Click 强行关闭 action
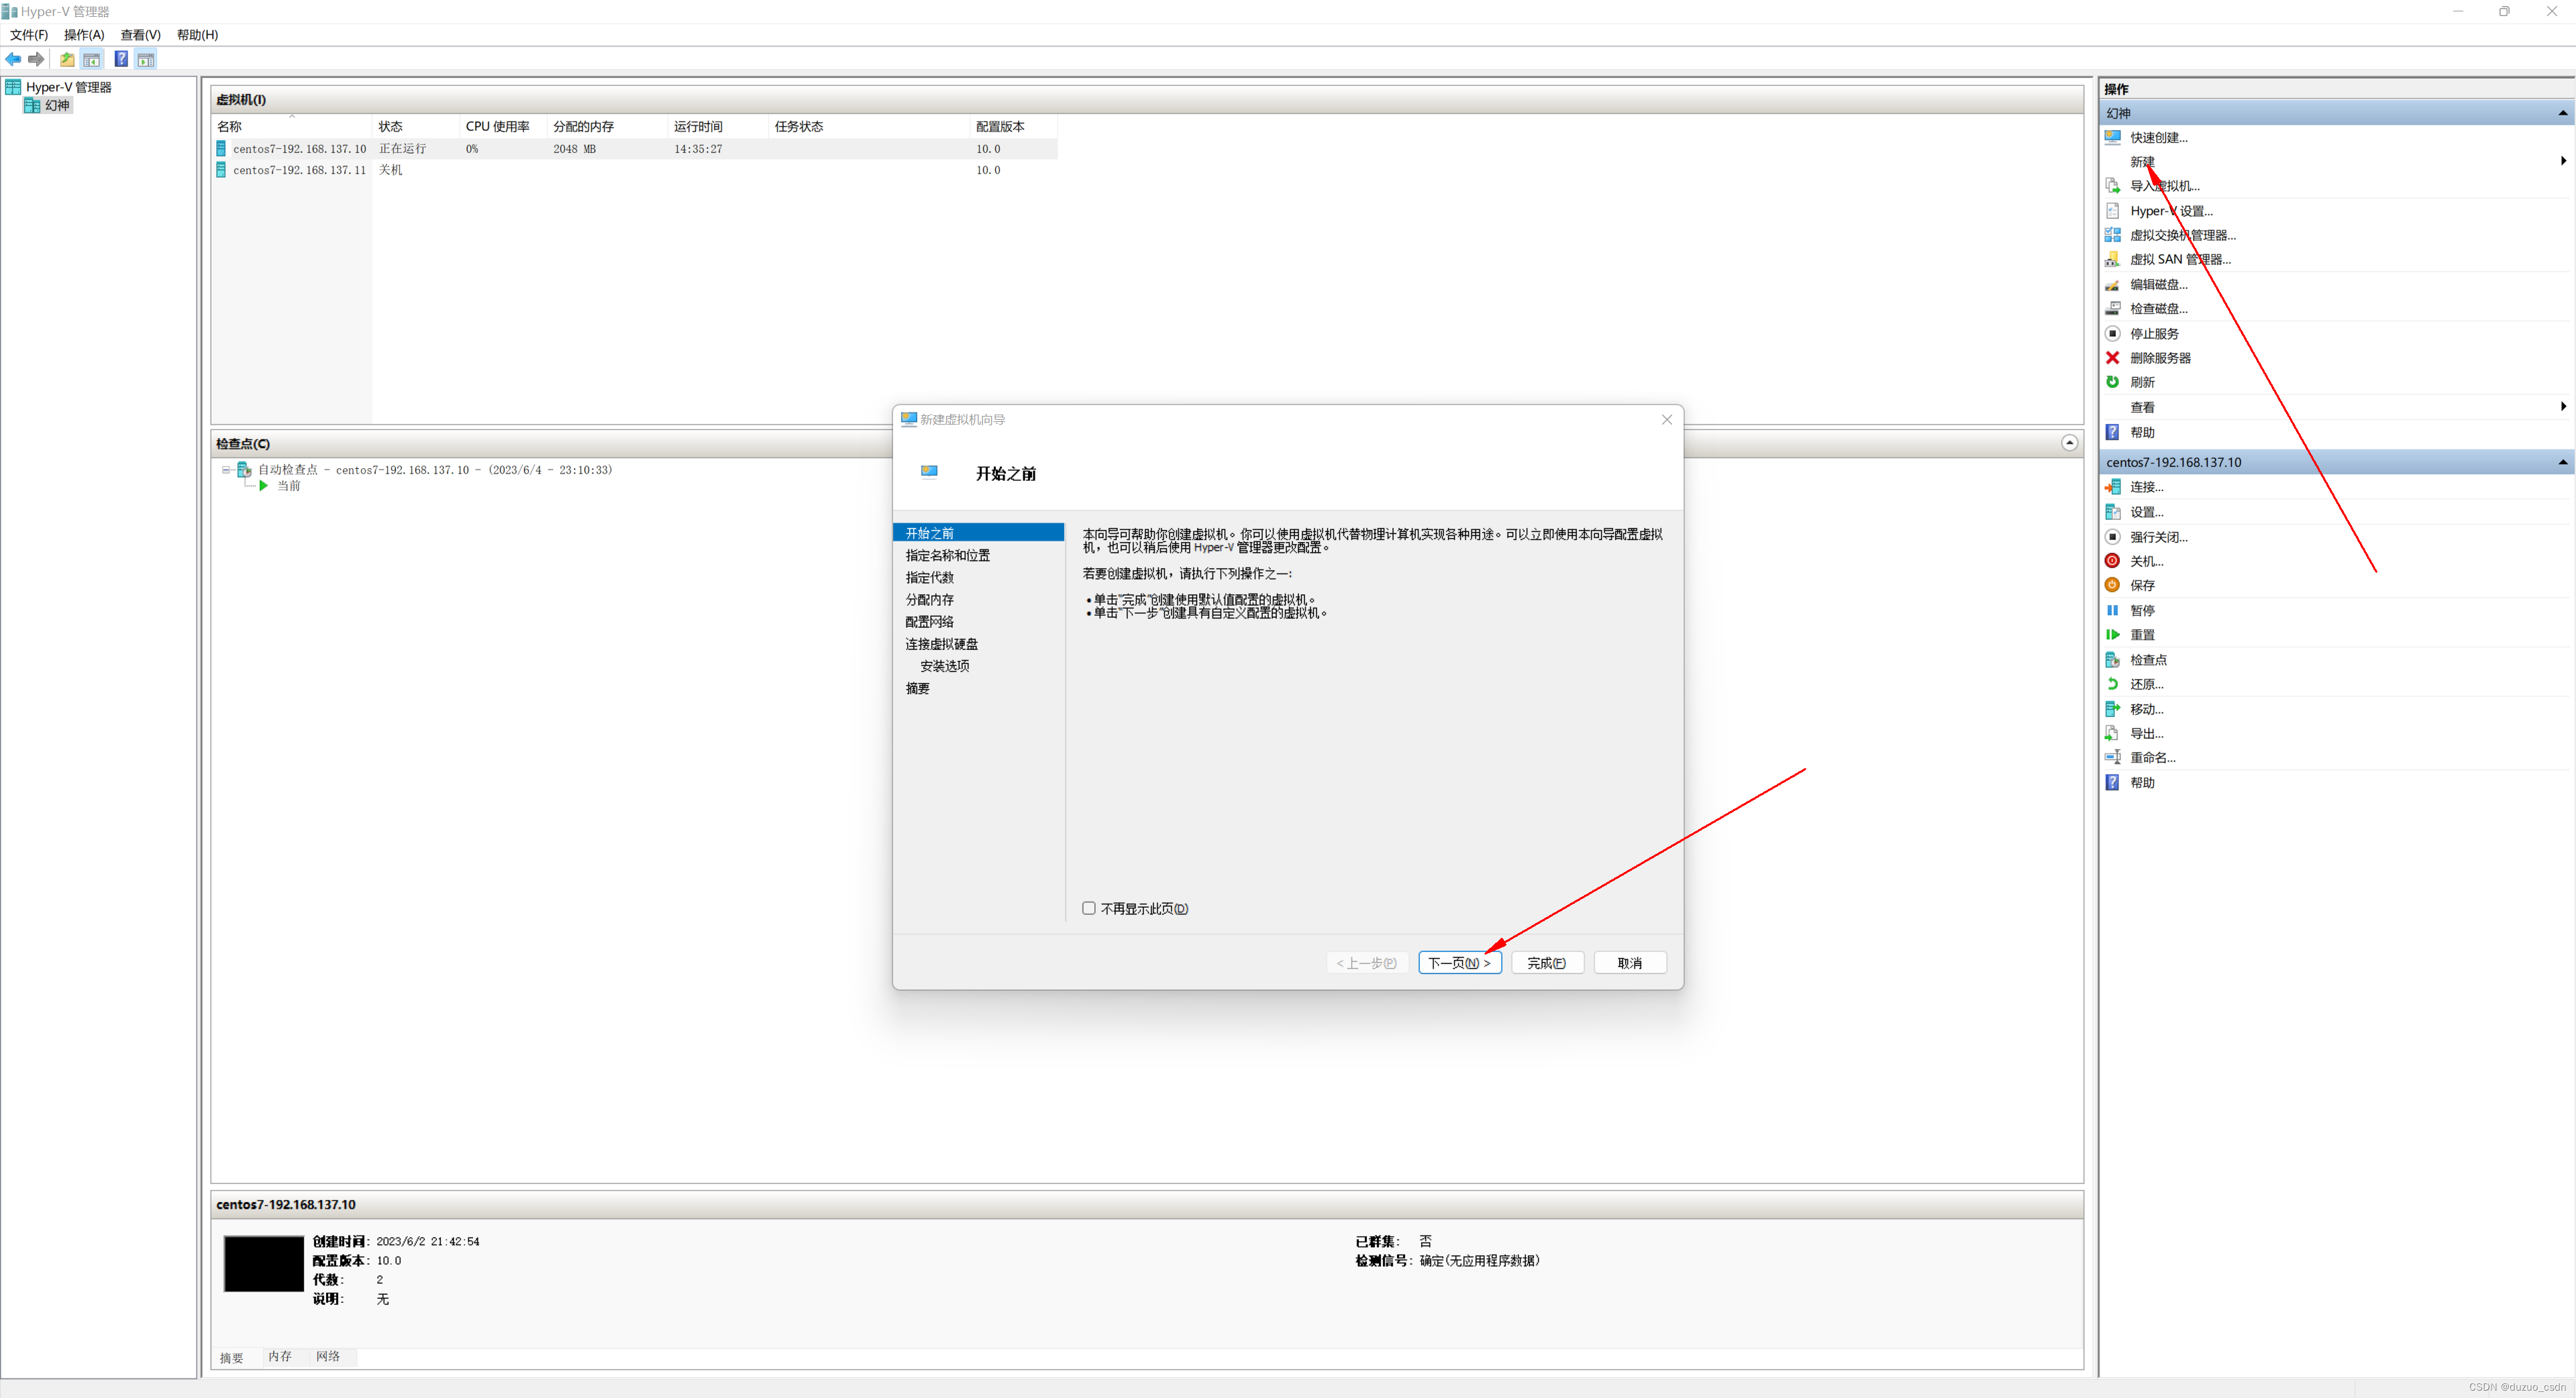This screenshot has height=1398, width=2576. pyautogui.click(x=2158, y=537)
